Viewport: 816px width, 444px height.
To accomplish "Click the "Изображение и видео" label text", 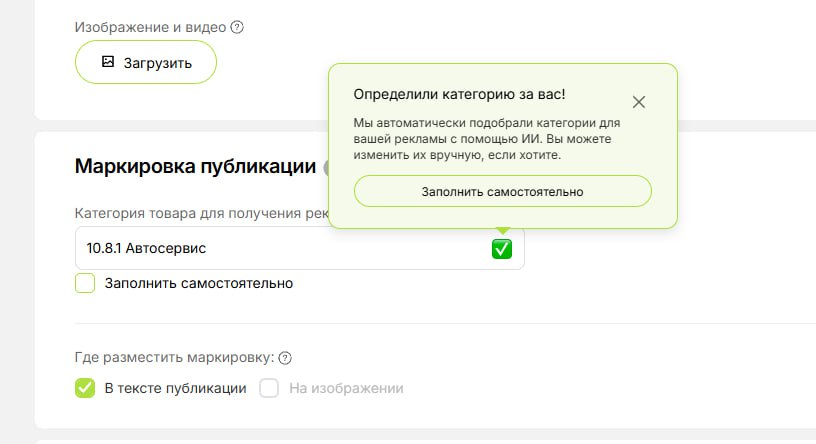I will tap(150, 27).
